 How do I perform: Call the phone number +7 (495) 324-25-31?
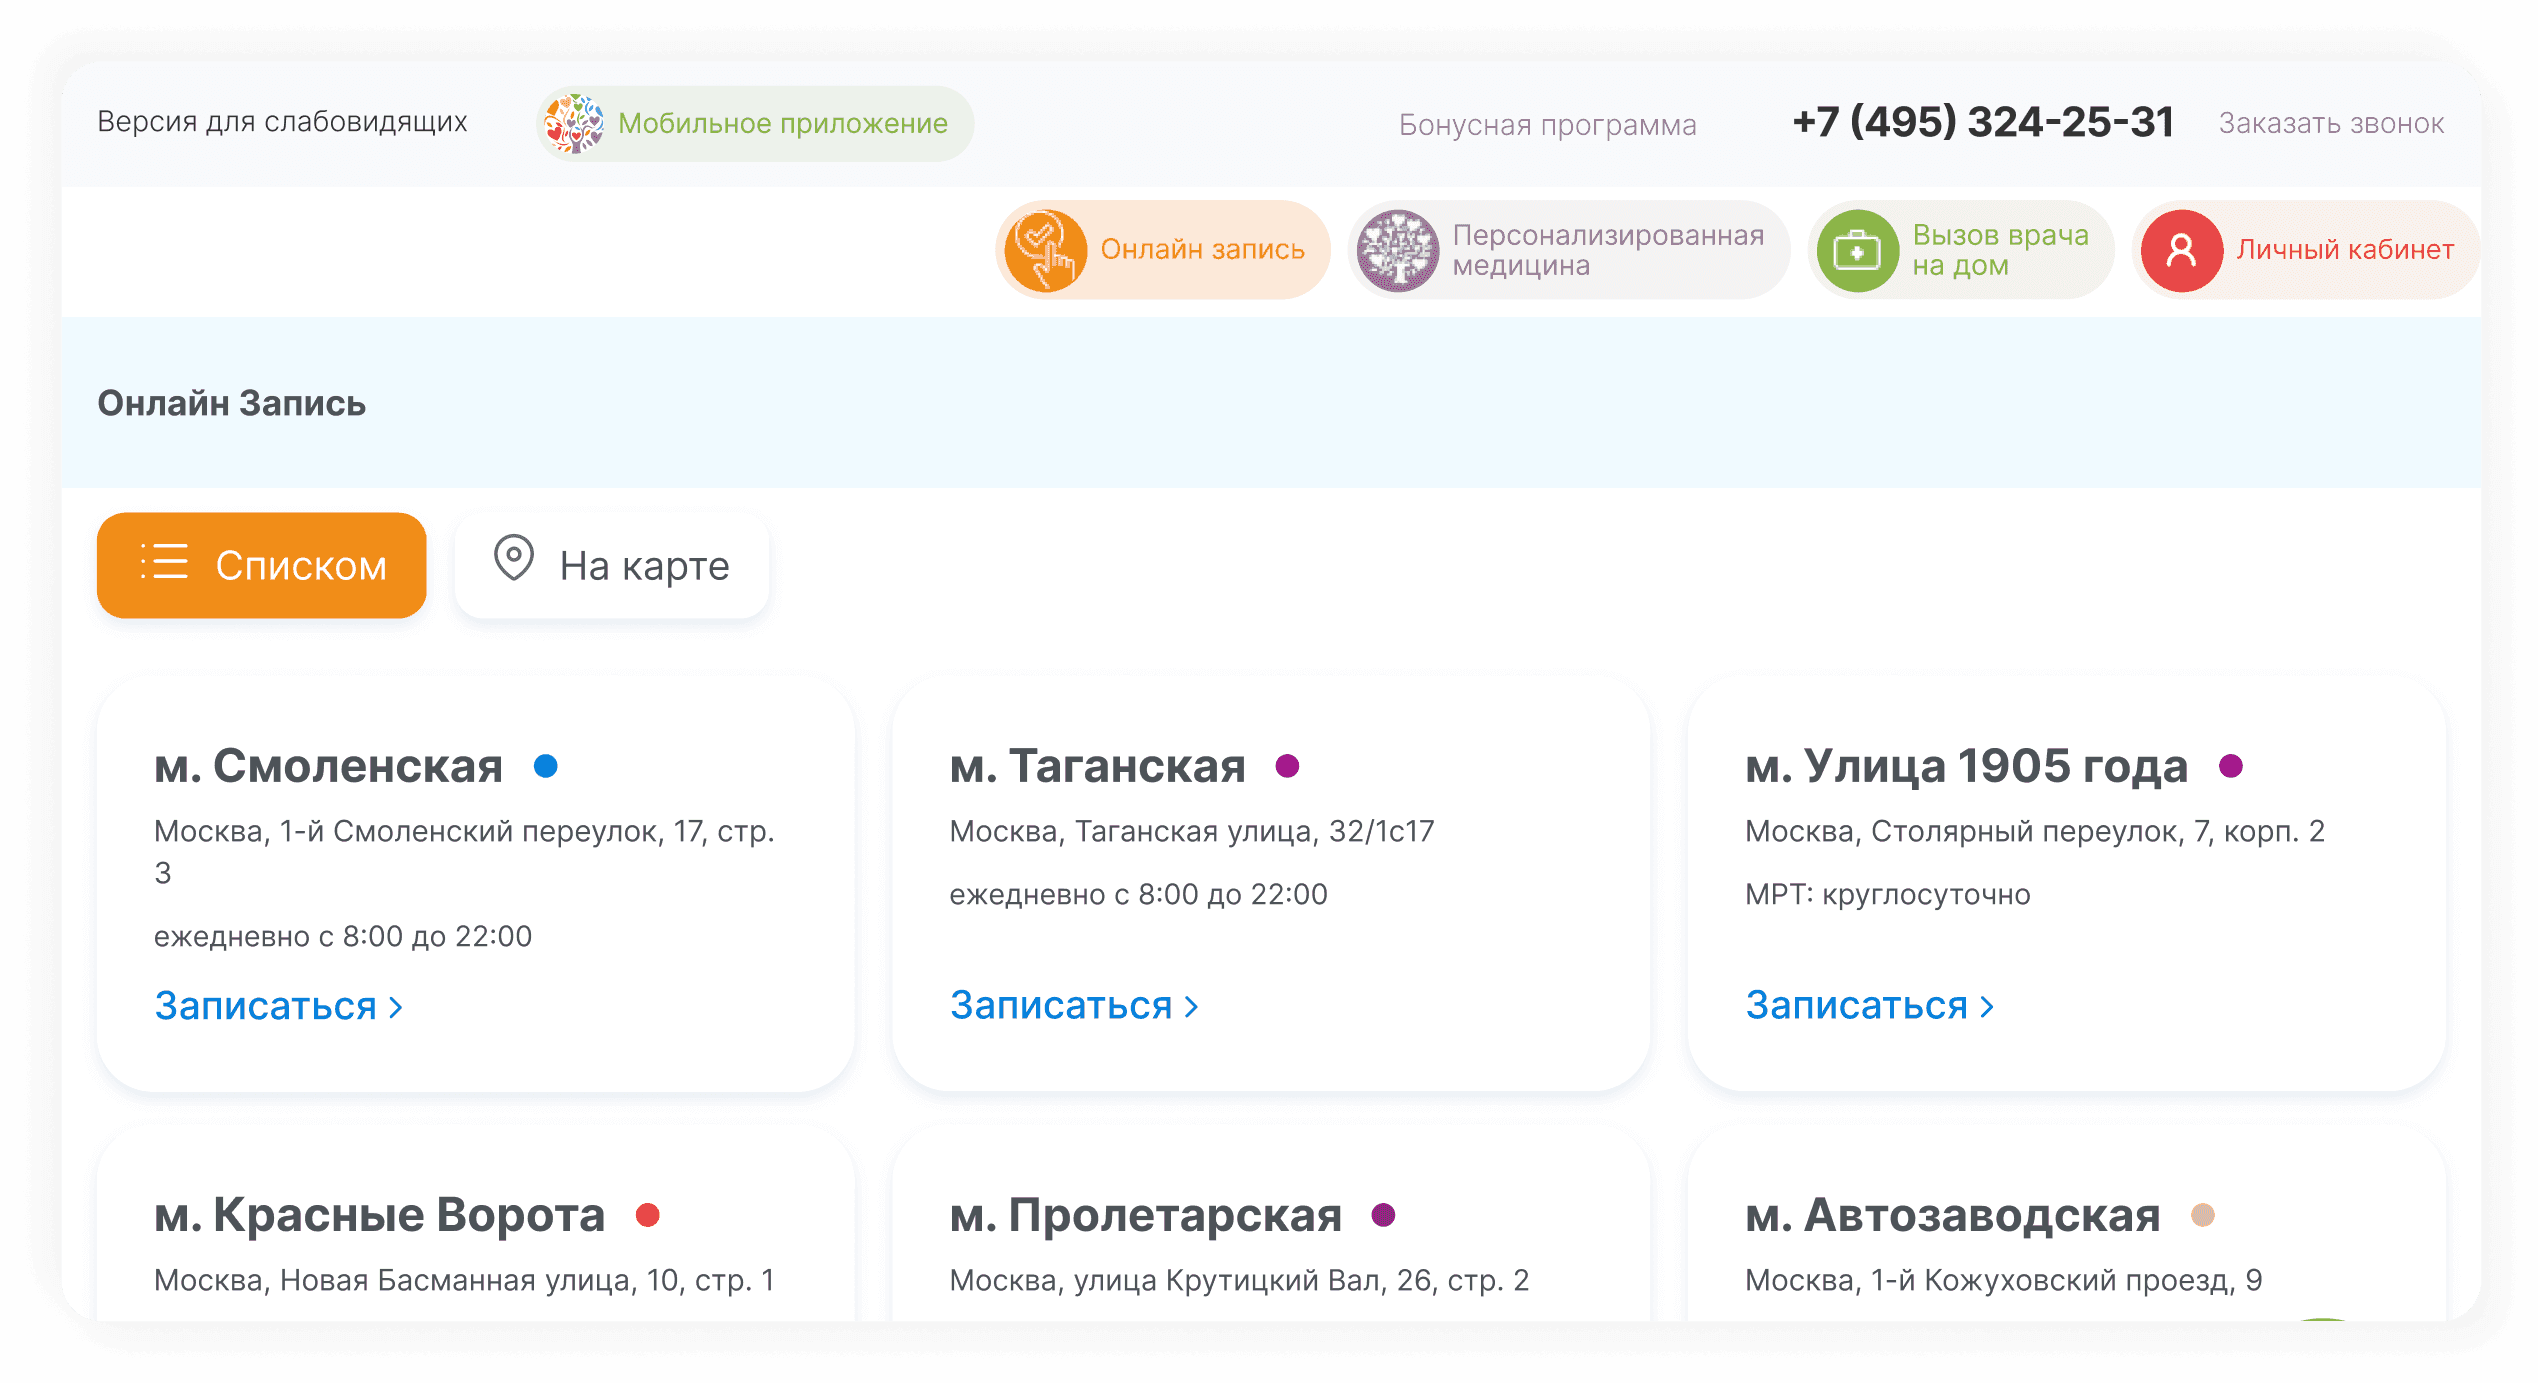[1983, 122]
